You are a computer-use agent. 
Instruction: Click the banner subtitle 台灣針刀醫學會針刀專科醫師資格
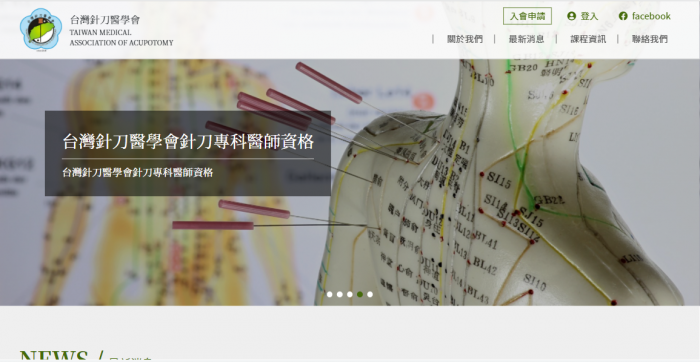point(138,172)
